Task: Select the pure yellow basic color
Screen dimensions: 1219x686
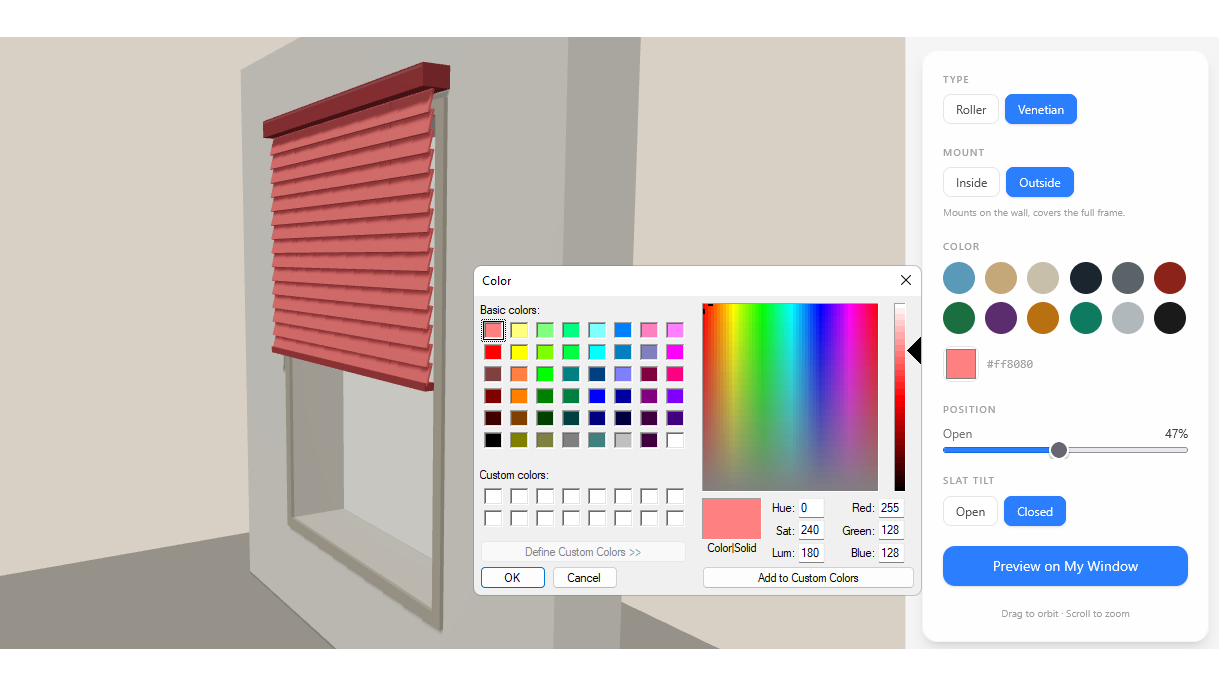Action: [519, 352]
